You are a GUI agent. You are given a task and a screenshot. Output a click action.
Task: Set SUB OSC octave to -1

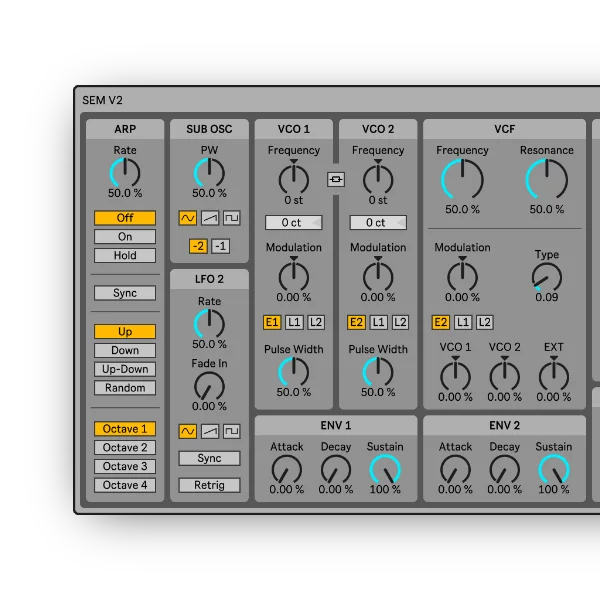point(221,246)
